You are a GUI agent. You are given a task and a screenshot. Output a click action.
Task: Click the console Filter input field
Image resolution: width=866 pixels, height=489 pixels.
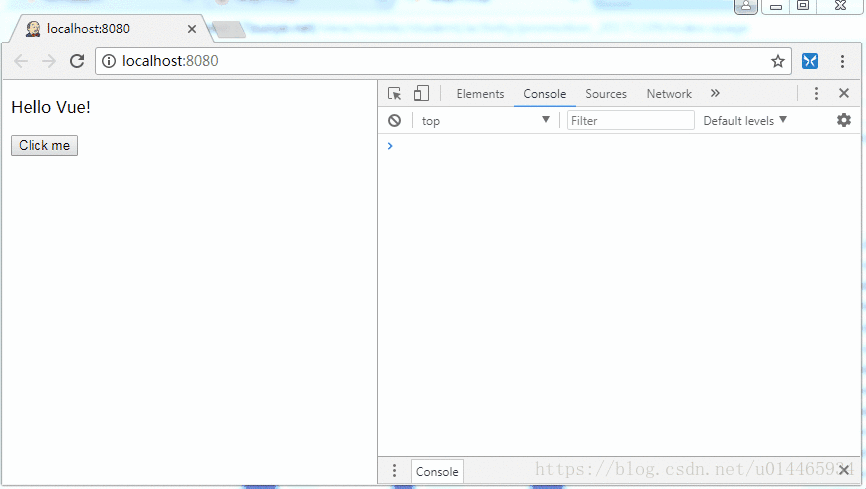[x=630, y=120]
